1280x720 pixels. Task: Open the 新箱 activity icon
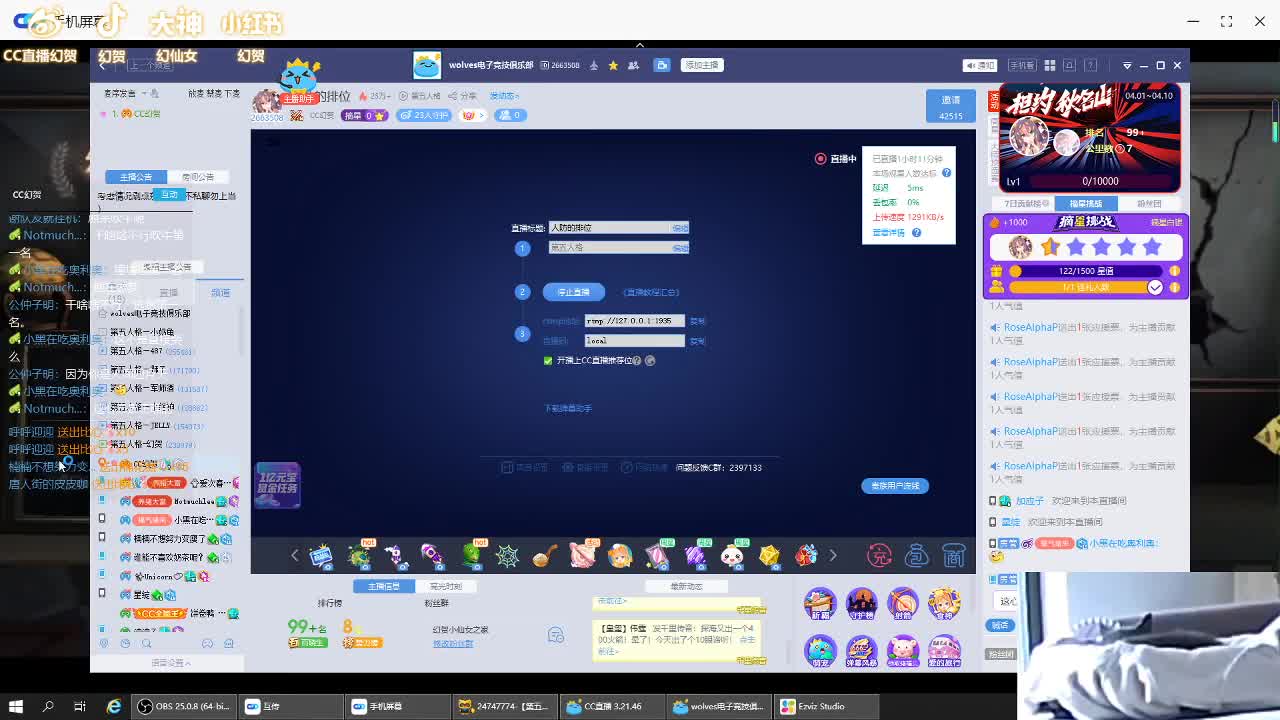pyautogui.click(x=820, y=605)
